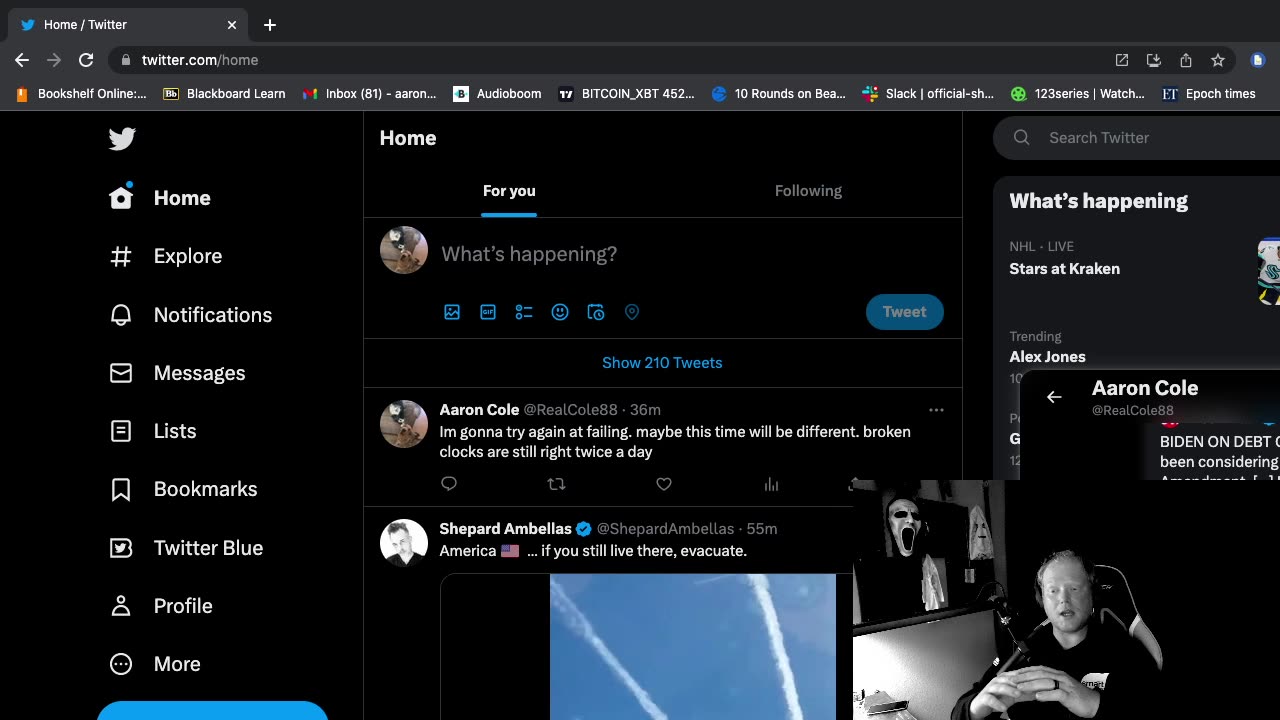Schedule the tweet with the calendar icon
This screenshot has height=720, width=1280.
tap(596, 312)
